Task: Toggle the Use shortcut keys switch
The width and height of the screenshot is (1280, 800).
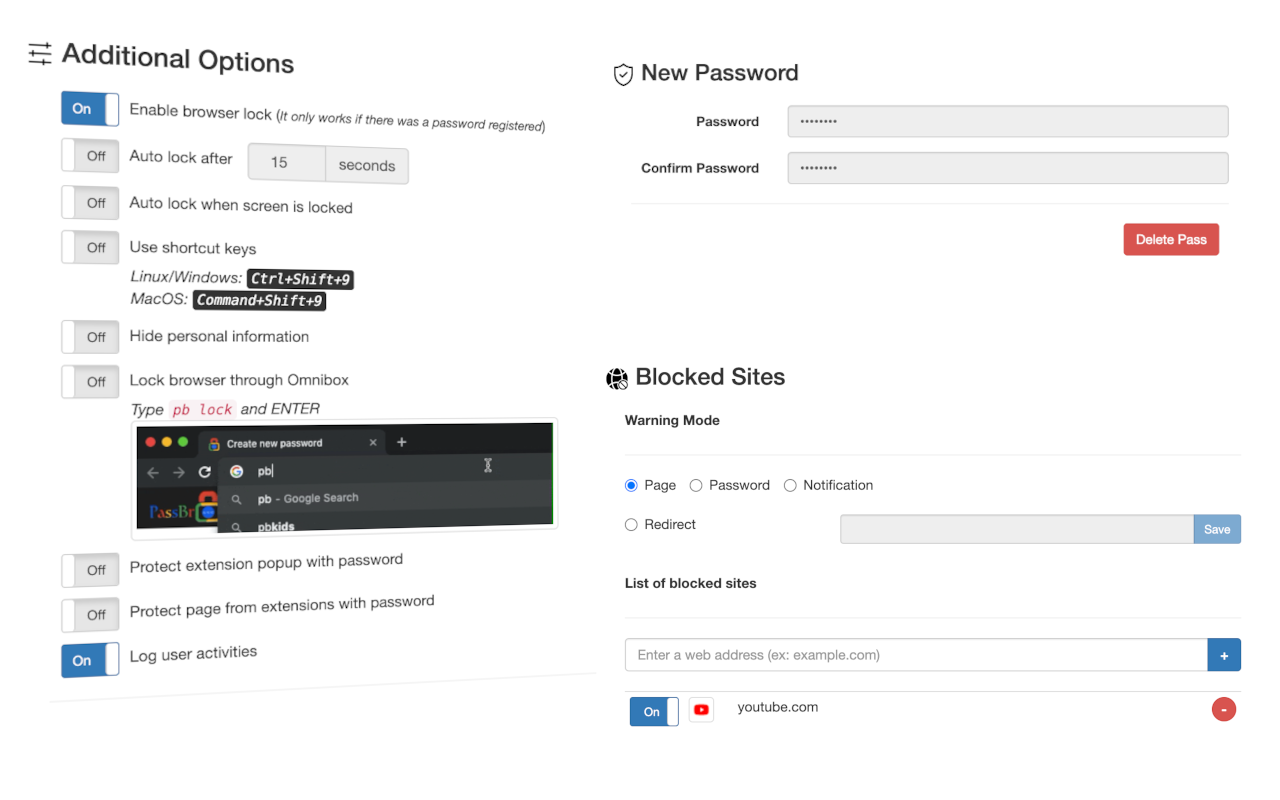Action: (x=90, y=247)
